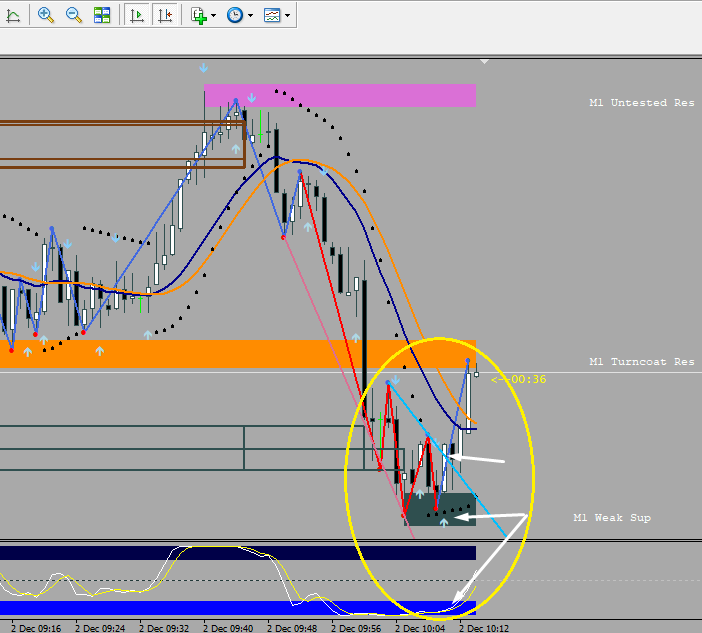Toggle Auto Scroll to latest bar
Viewport: 702px width, 633px height.
137,16
